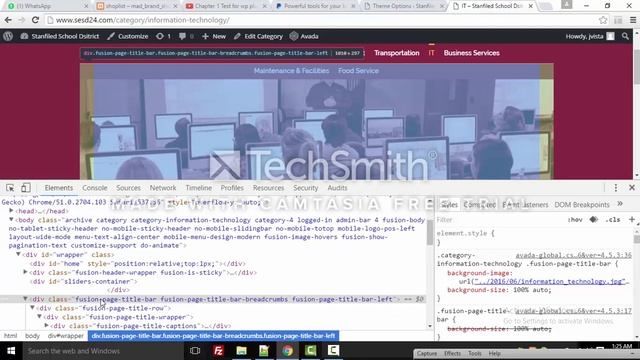Open the avada-global.css :36 source link

(x=573, y=255)
